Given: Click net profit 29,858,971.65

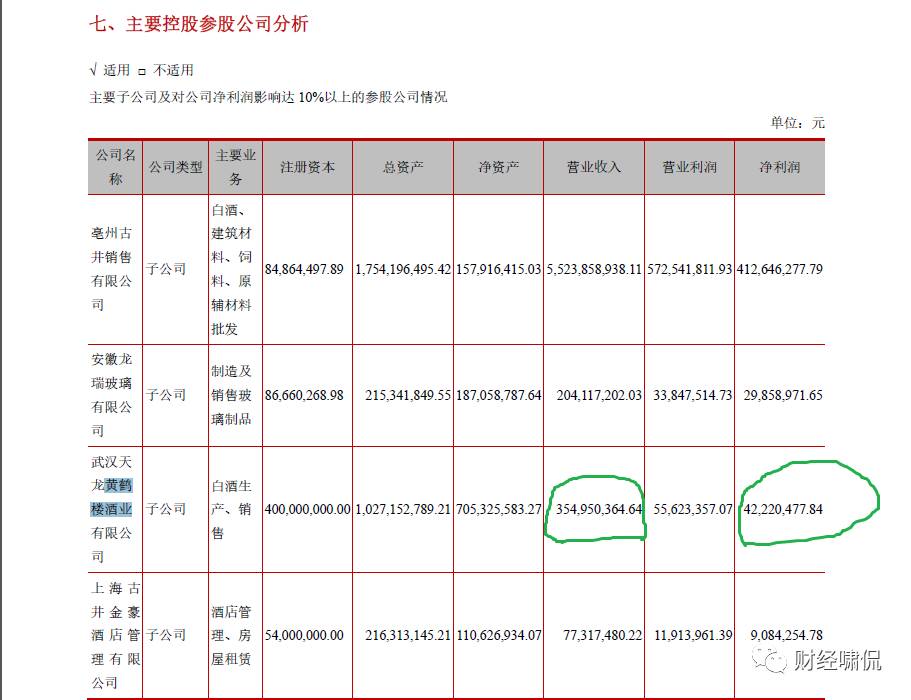Looking at the screenshot, I should point(783,396).
